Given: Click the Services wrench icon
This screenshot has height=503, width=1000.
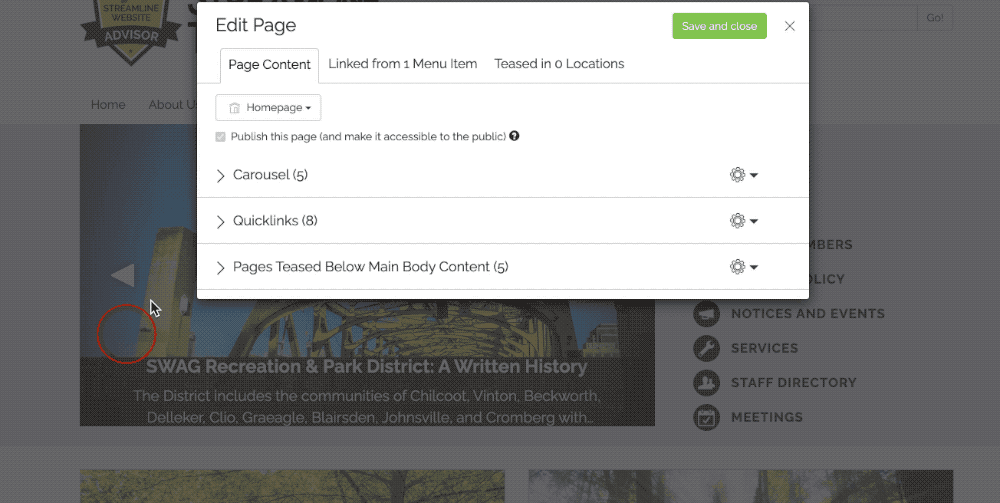Looking at the screenshot, I should point(707,348).
